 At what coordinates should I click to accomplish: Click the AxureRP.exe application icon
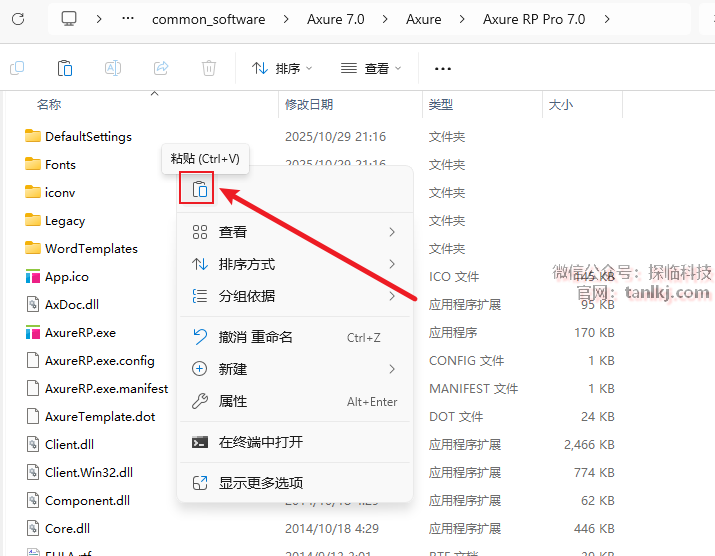click(33, 333)
